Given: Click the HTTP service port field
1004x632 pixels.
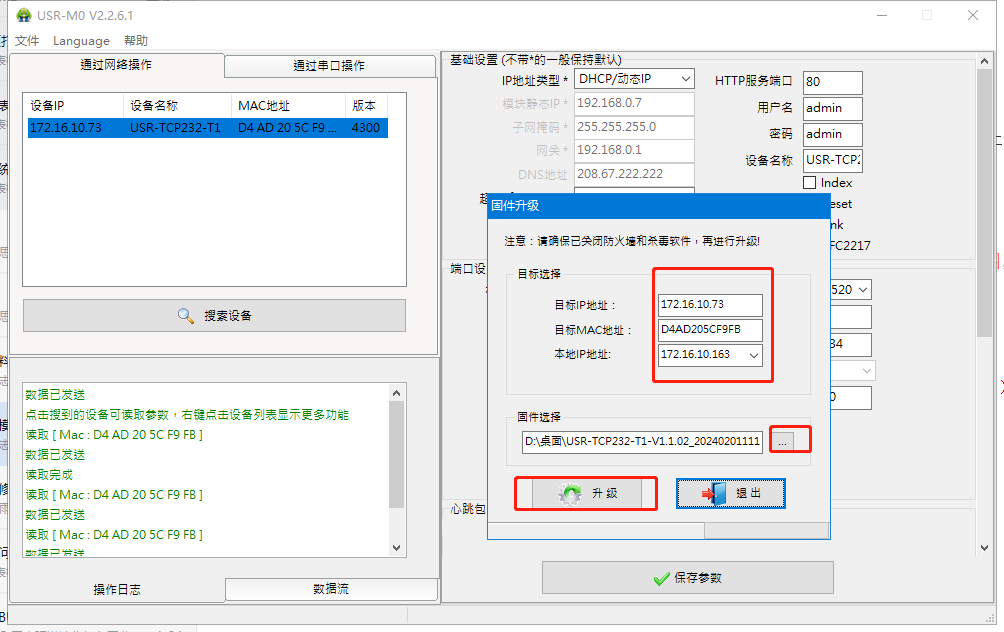Looking at the screenshot, I should click(832, 82).
